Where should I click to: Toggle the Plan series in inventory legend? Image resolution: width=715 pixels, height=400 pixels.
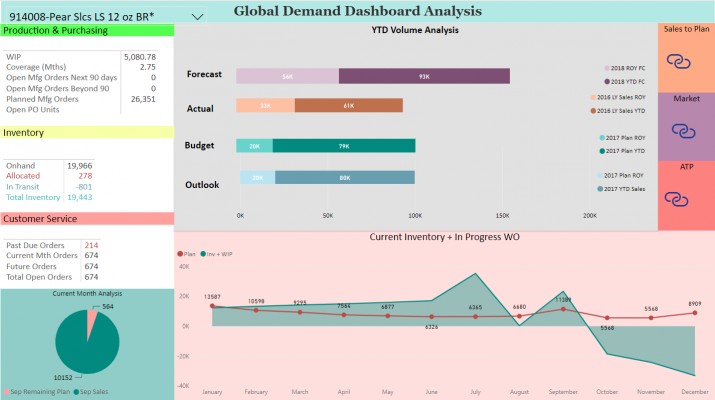[186, 254]
